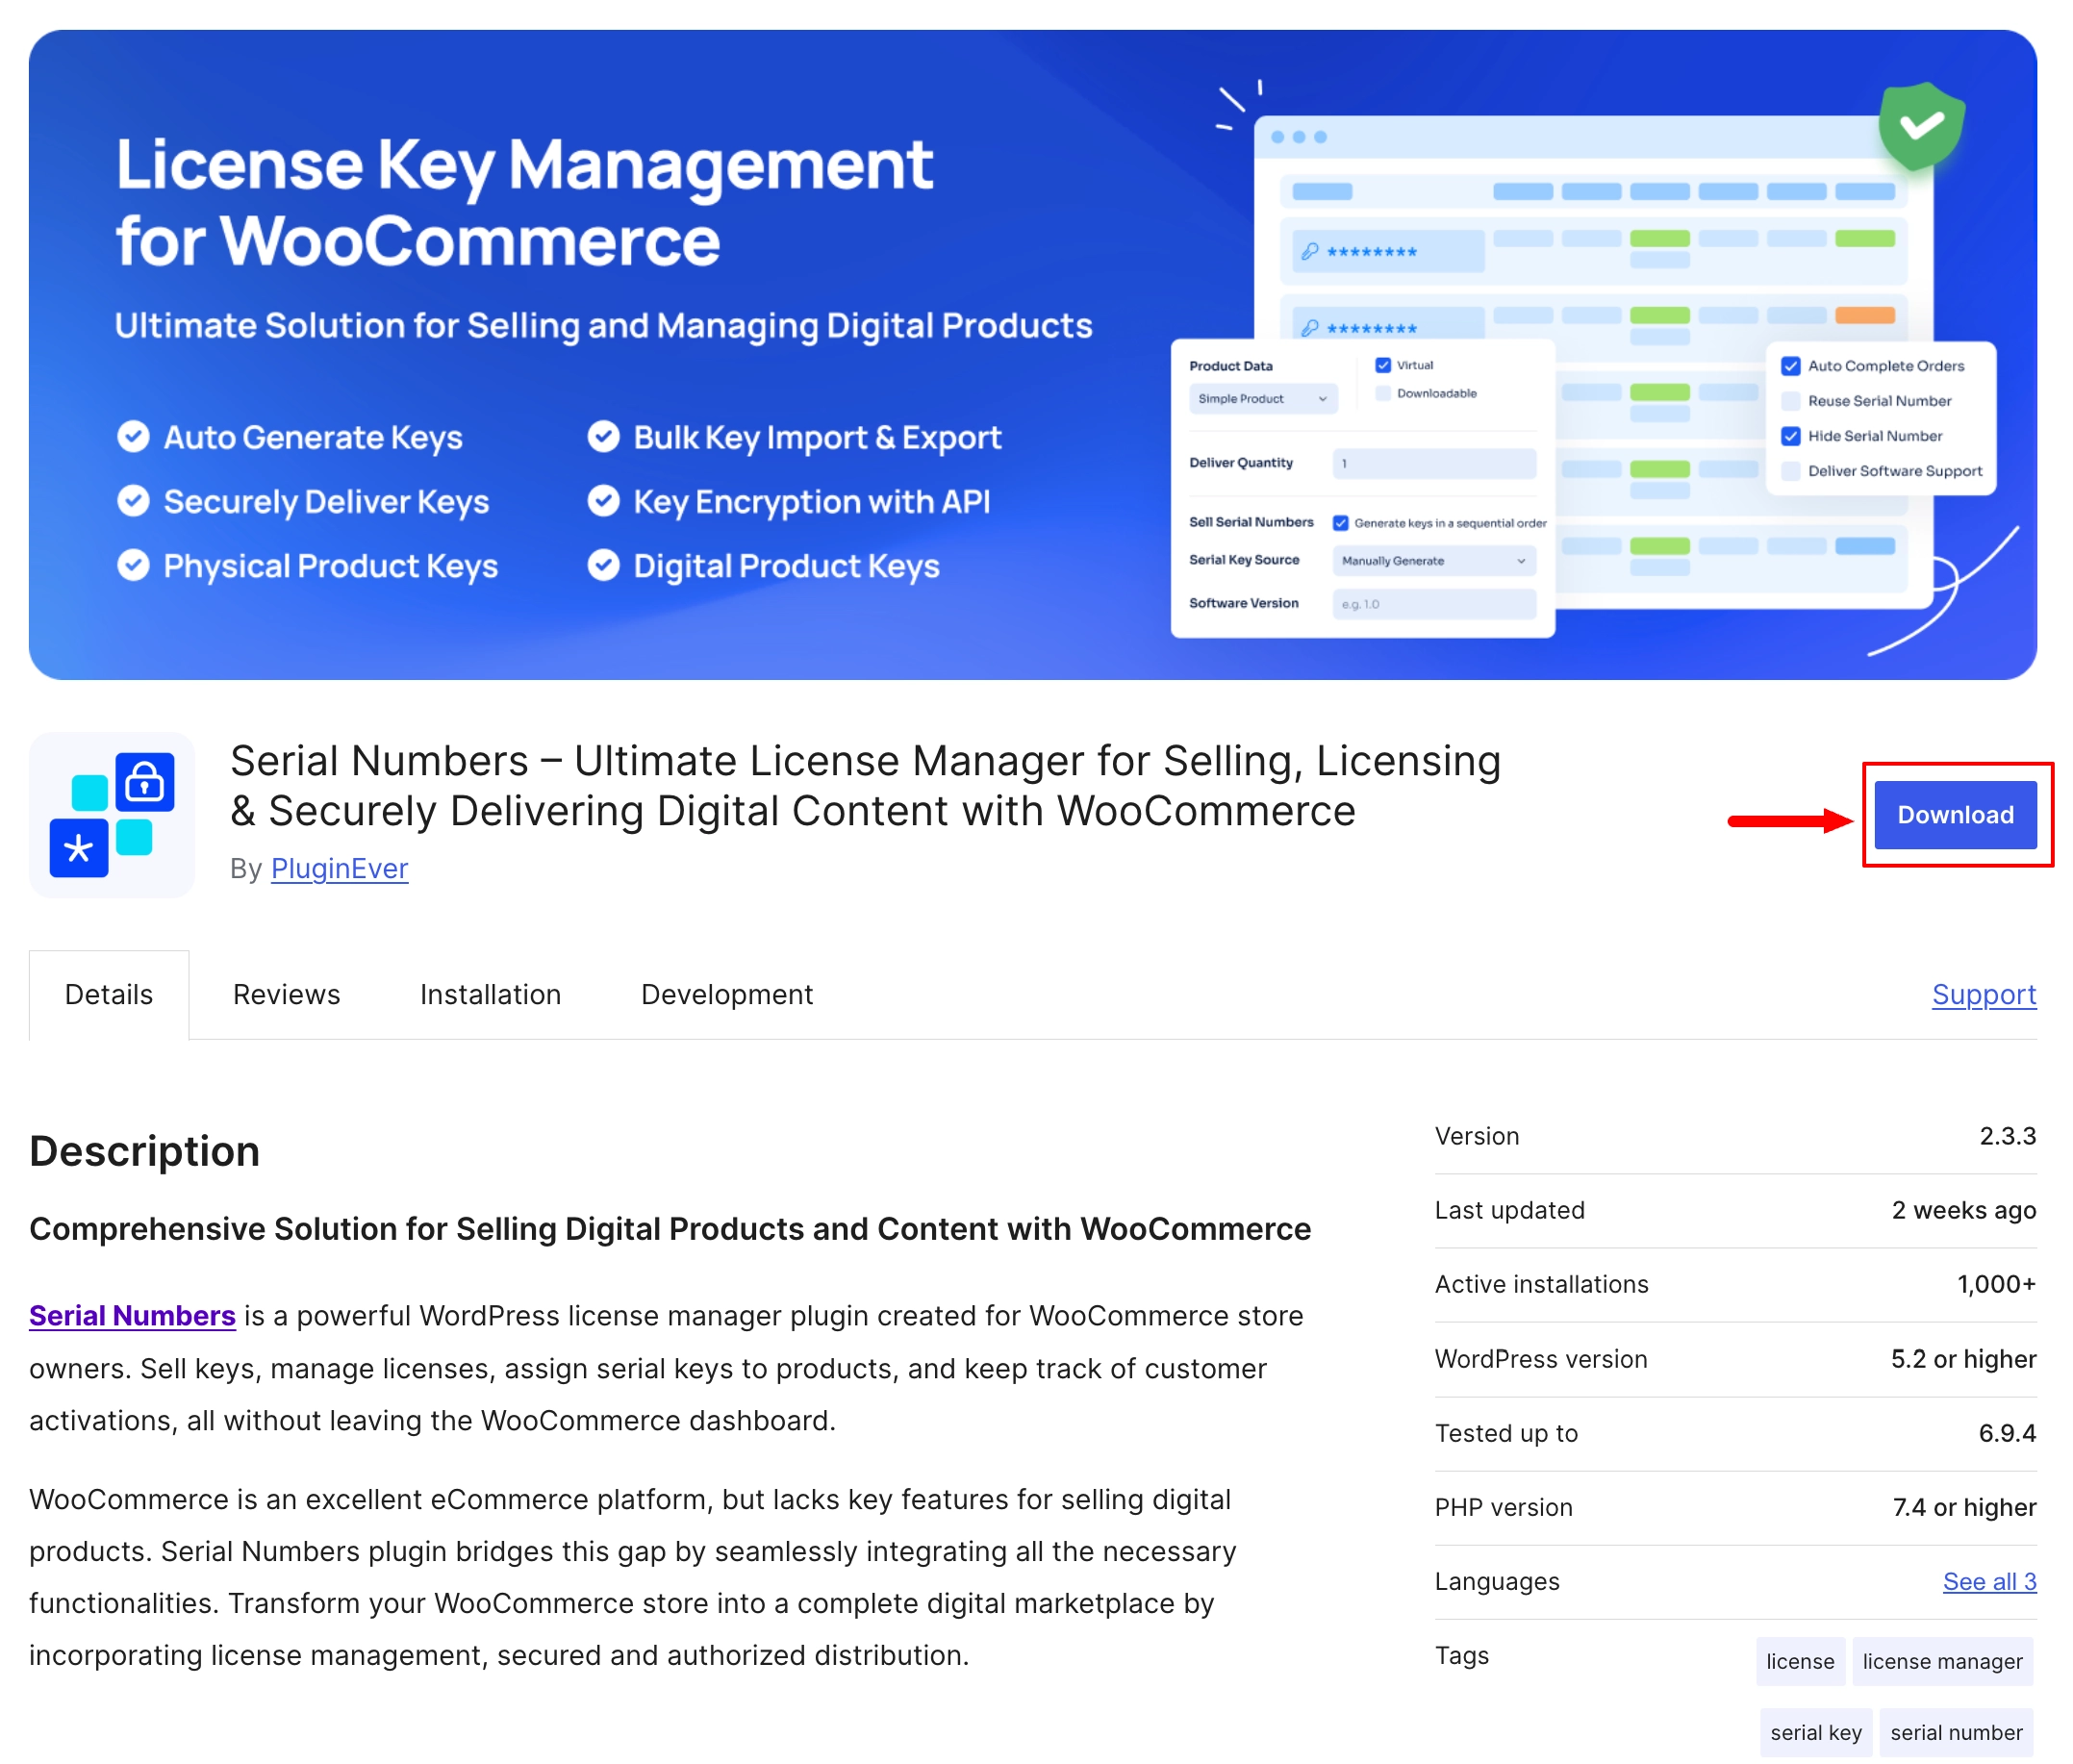Click the '5.2 or higher' WordPress version value
Viewport: 2073px width, 1764px height.
1963,1359
